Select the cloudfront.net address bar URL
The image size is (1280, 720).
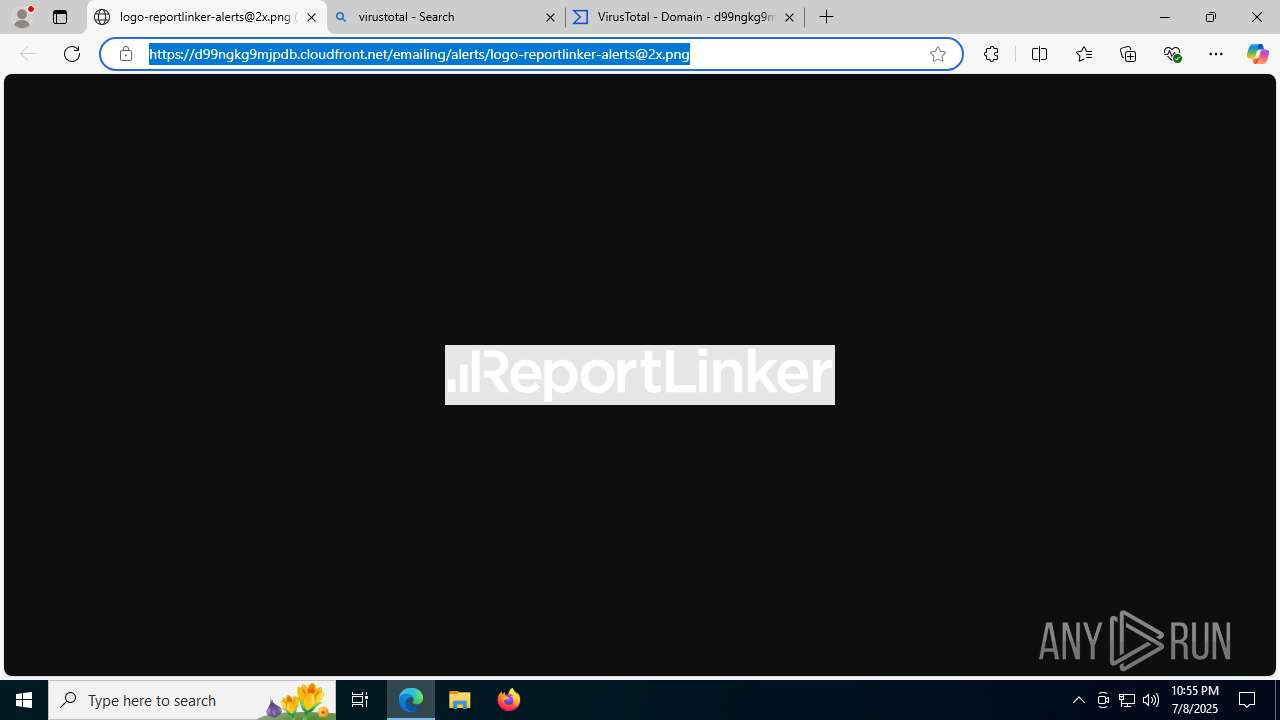point(419,54)
